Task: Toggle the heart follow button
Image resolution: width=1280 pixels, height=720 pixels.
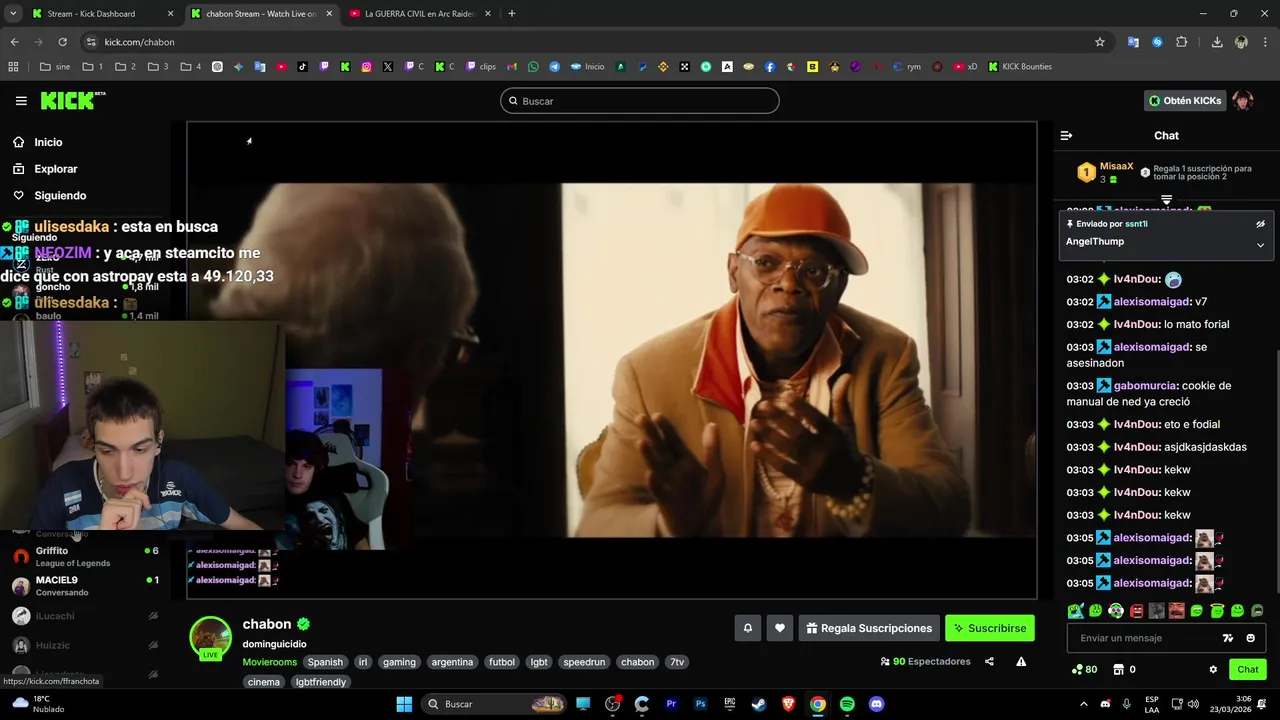Action: pyautogui.click(x=780, y=628)
